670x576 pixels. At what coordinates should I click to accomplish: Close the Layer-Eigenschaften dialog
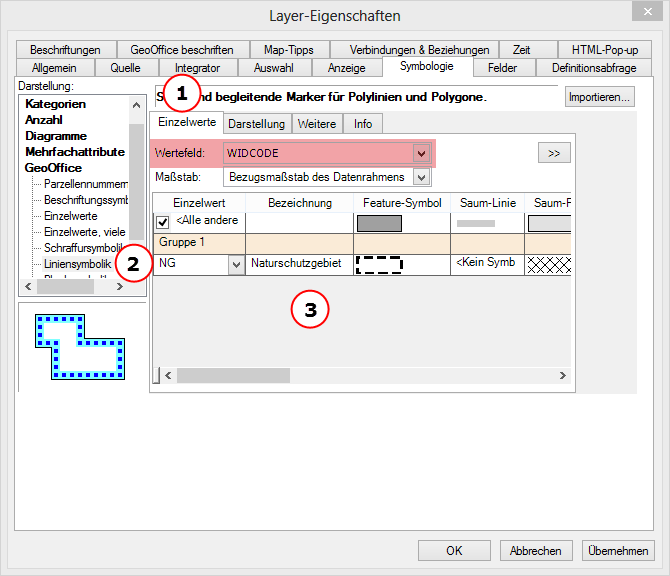[x=649, y=13]
